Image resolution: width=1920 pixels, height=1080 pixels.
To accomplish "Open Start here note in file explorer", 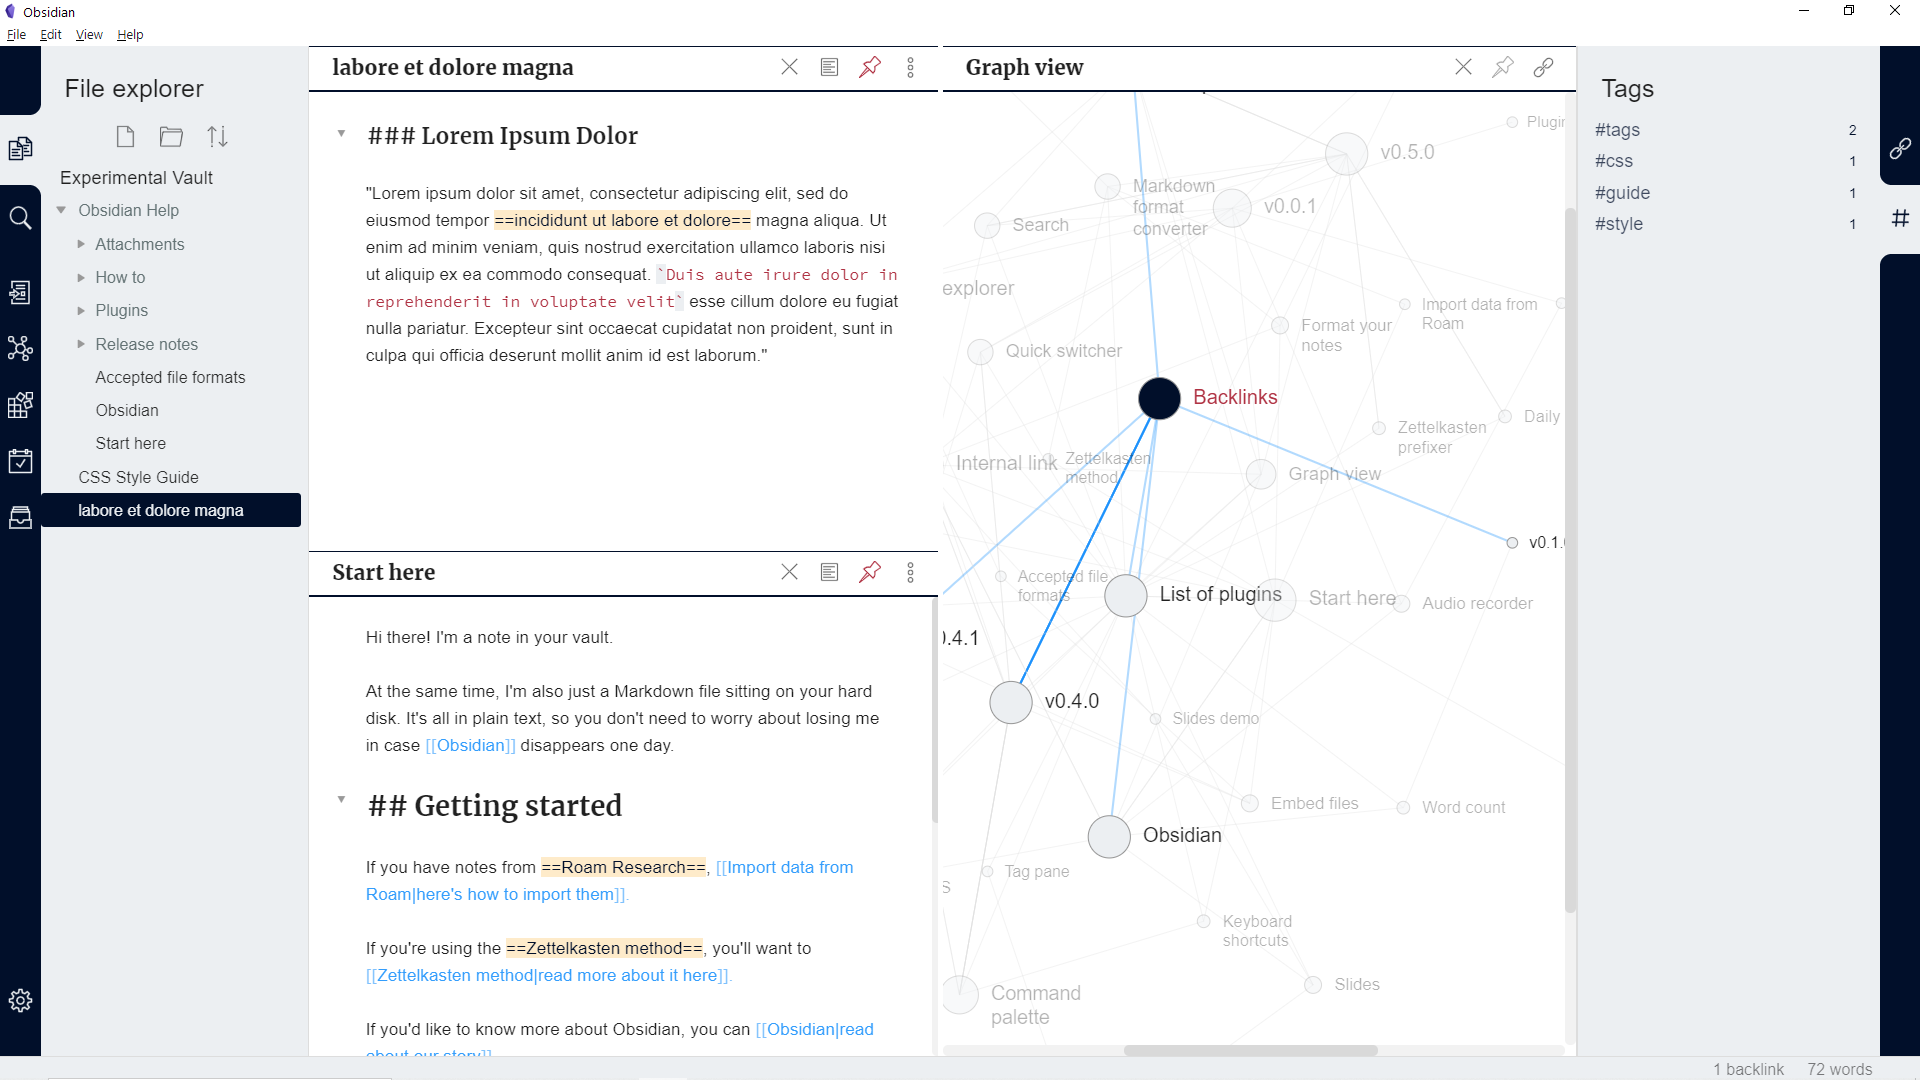I will tap(131, 443).
